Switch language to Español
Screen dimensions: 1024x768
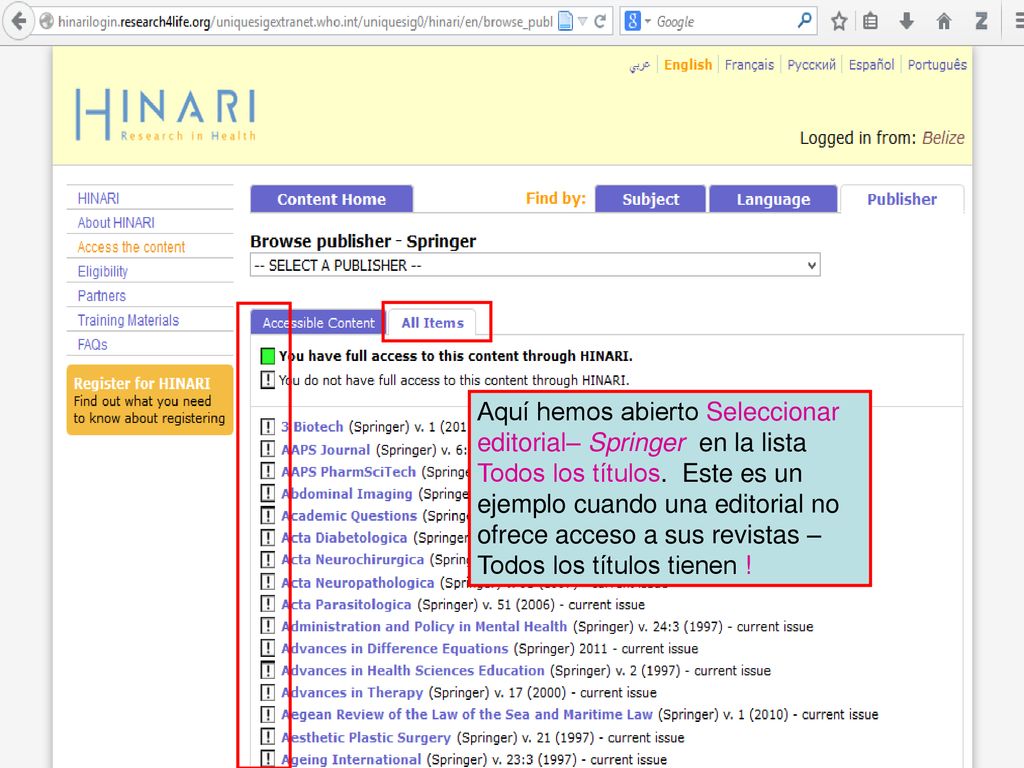tap(871, 65)
